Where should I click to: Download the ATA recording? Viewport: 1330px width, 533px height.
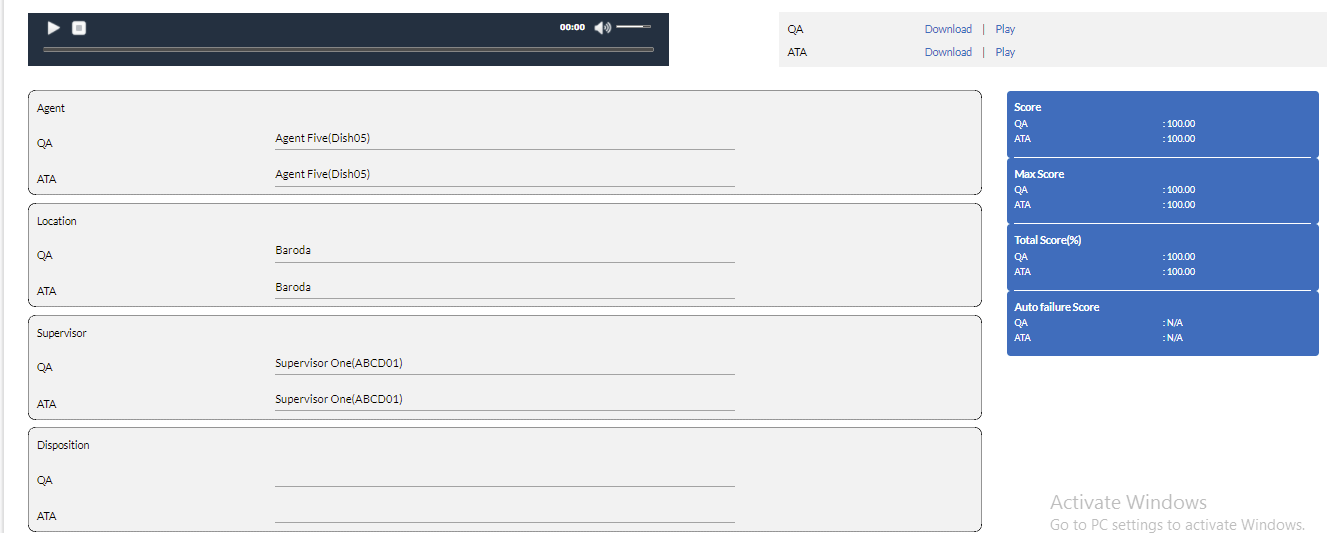948,52
